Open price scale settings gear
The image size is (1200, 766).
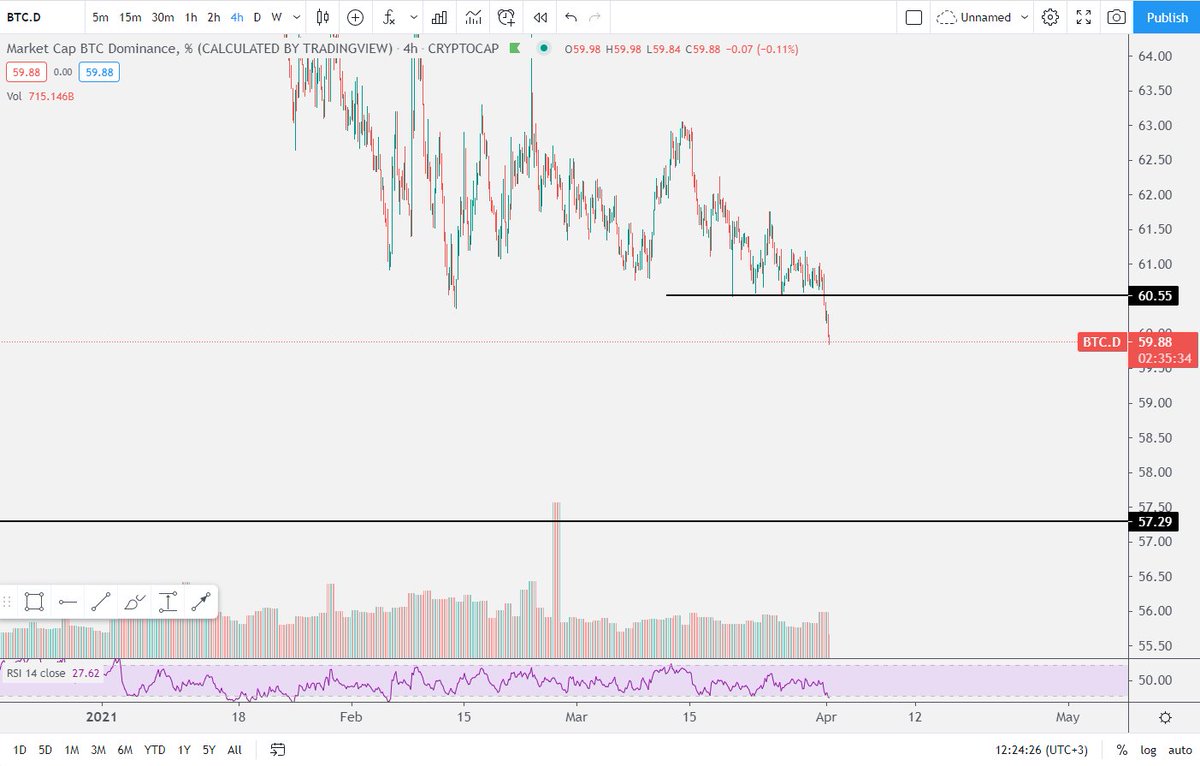[x=1165, y=717]
